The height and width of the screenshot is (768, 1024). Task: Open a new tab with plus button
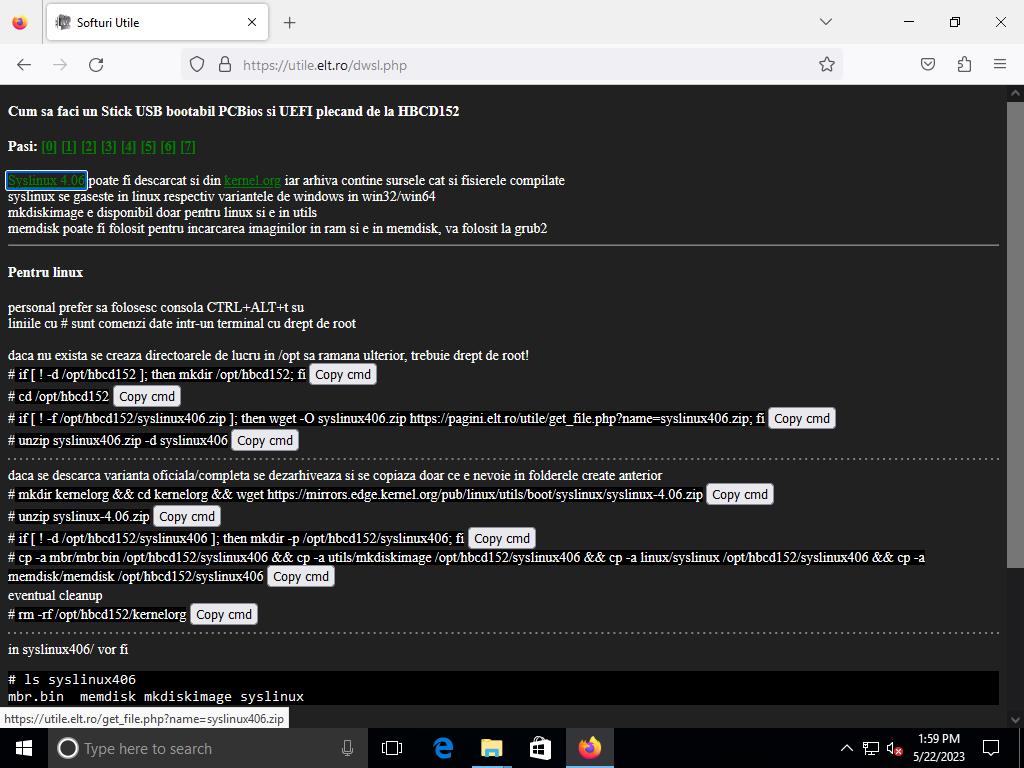[x=290, y=22]
